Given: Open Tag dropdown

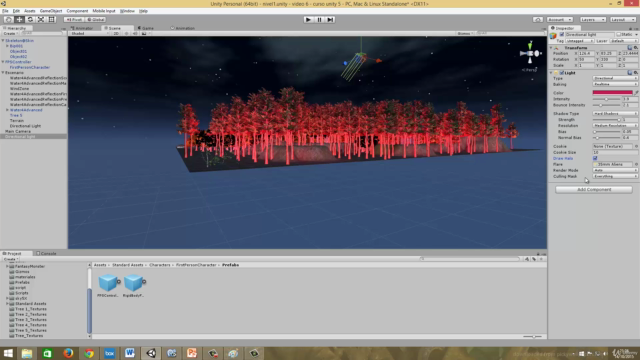Looking at the screenshot, I should tap(580, 41).
